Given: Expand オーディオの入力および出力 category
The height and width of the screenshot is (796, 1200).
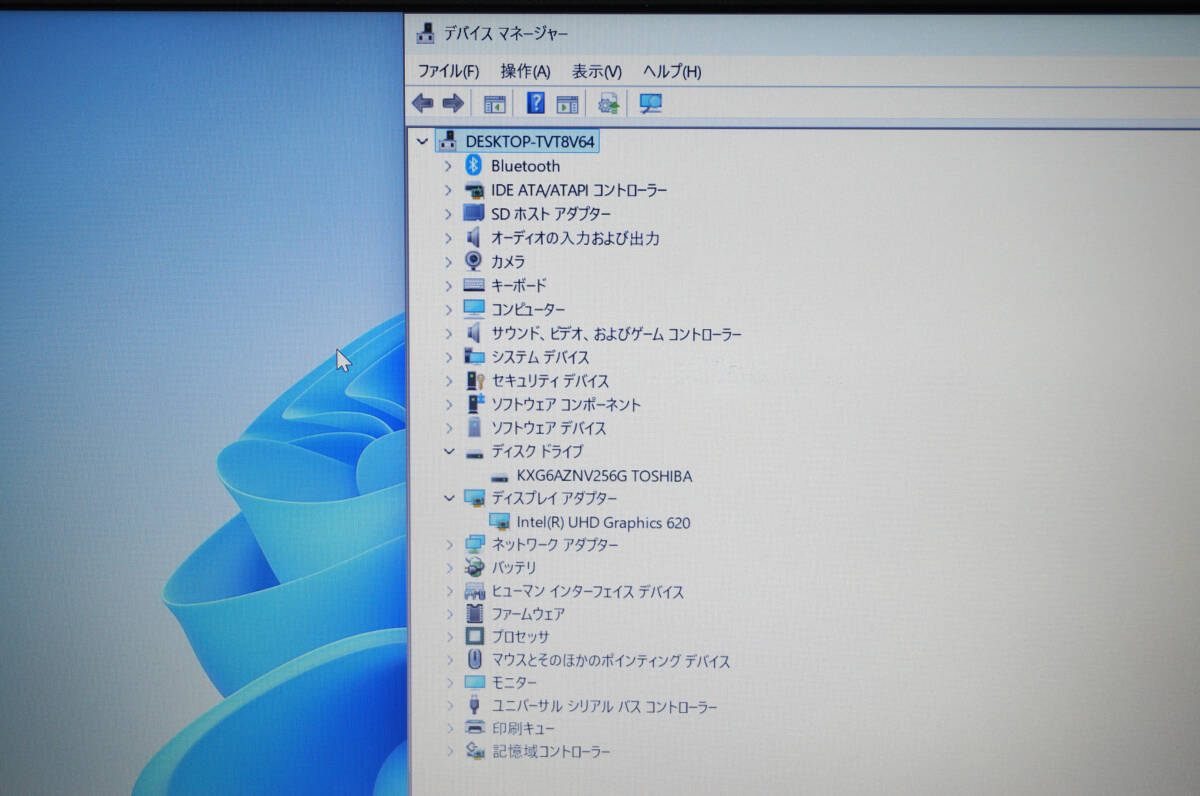Looking at the screenshot, I should (x=448, y=238).
